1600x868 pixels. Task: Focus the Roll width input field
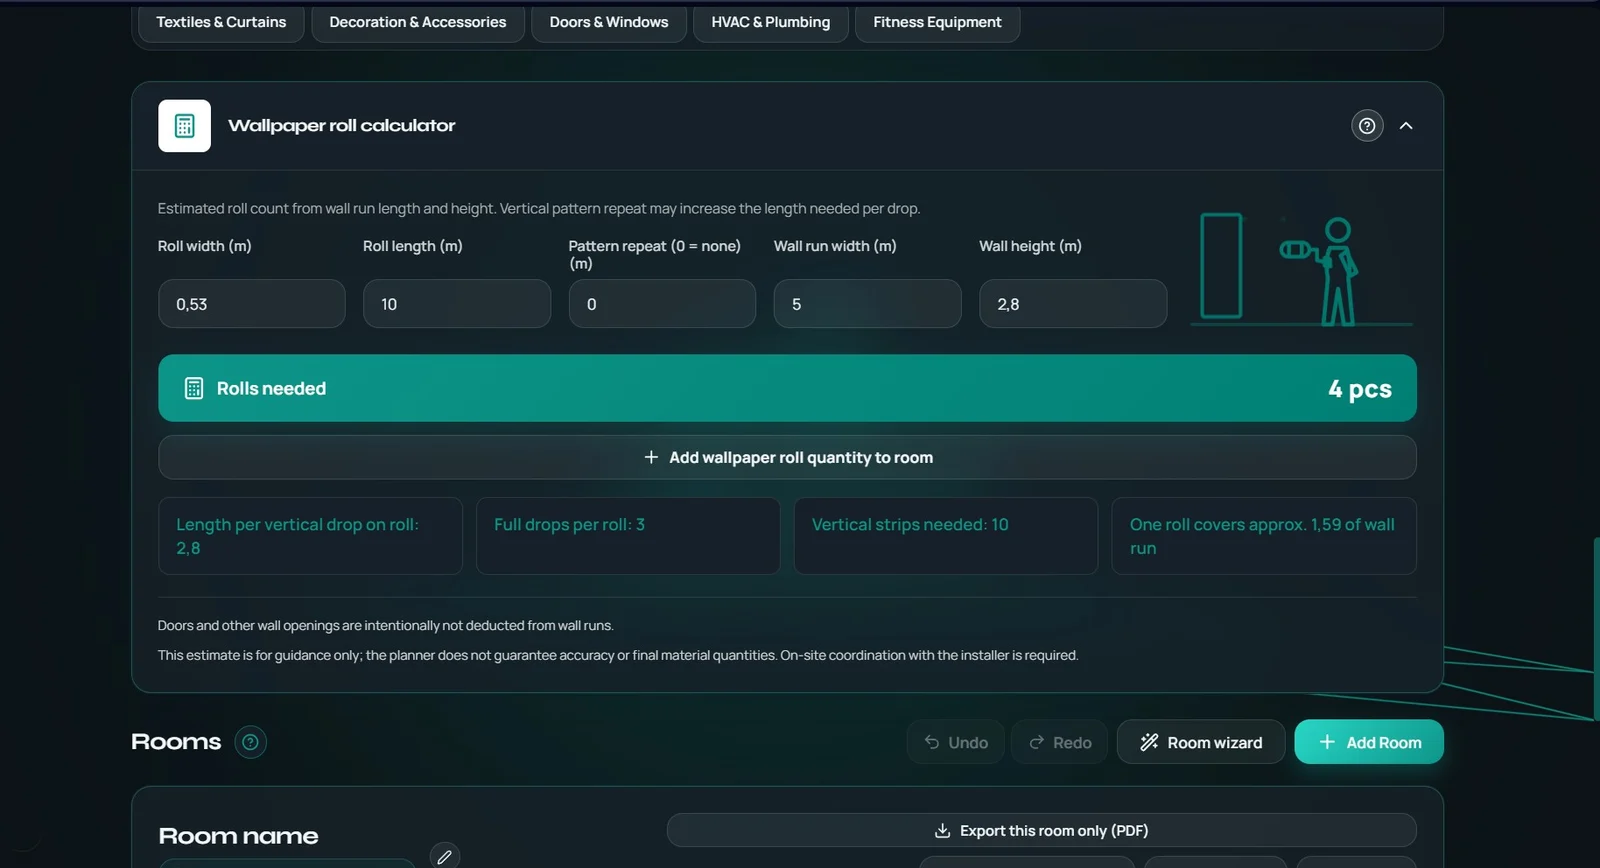(x=252, y=304)
